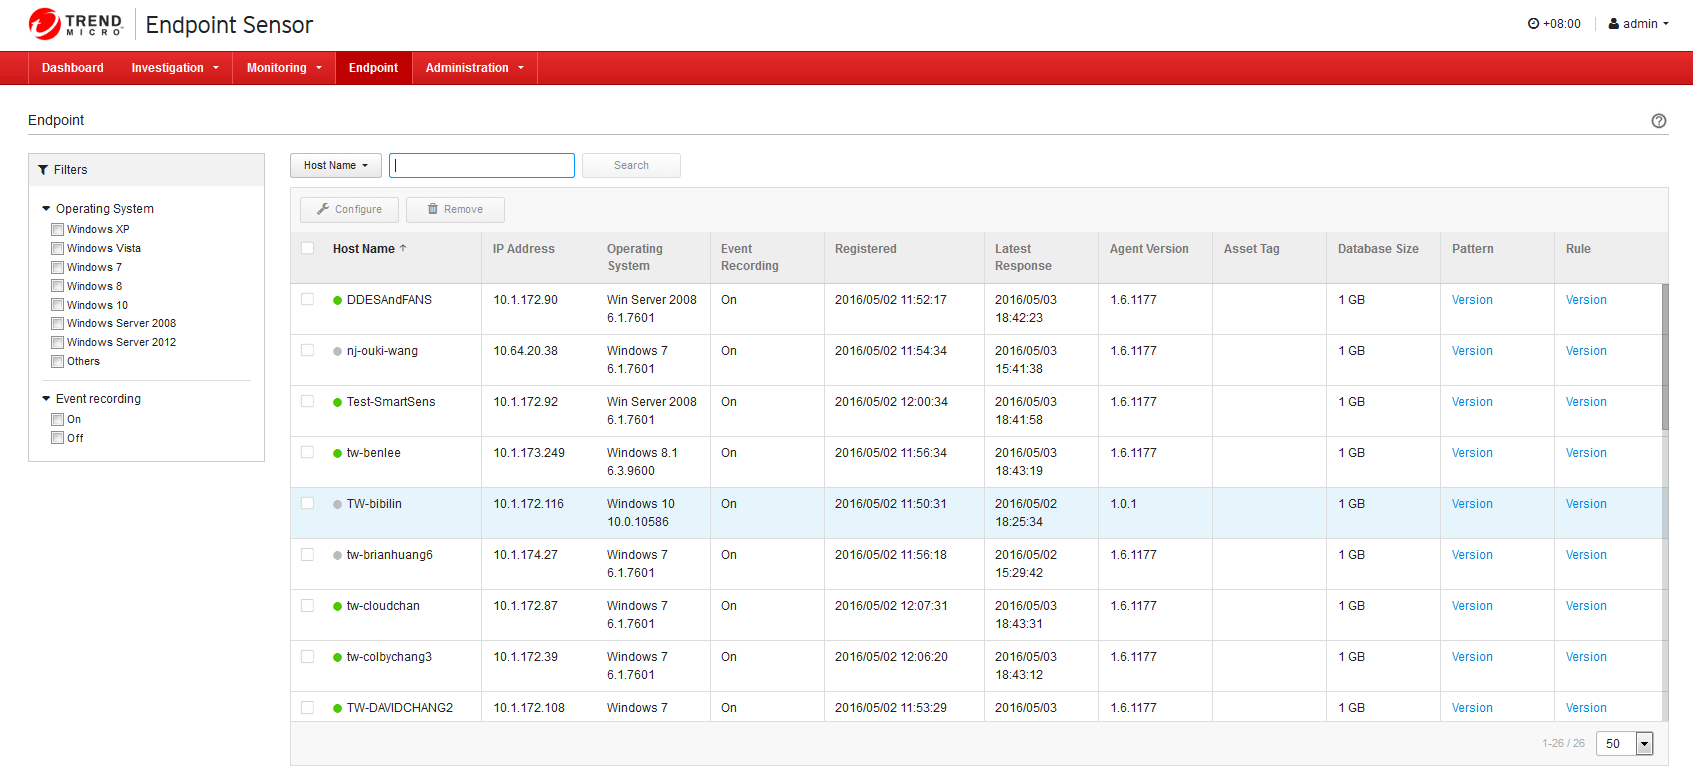Enable the Windows 10 filter checkbox
Screen dimensions: 1693x770
click(x=58, y=306)
